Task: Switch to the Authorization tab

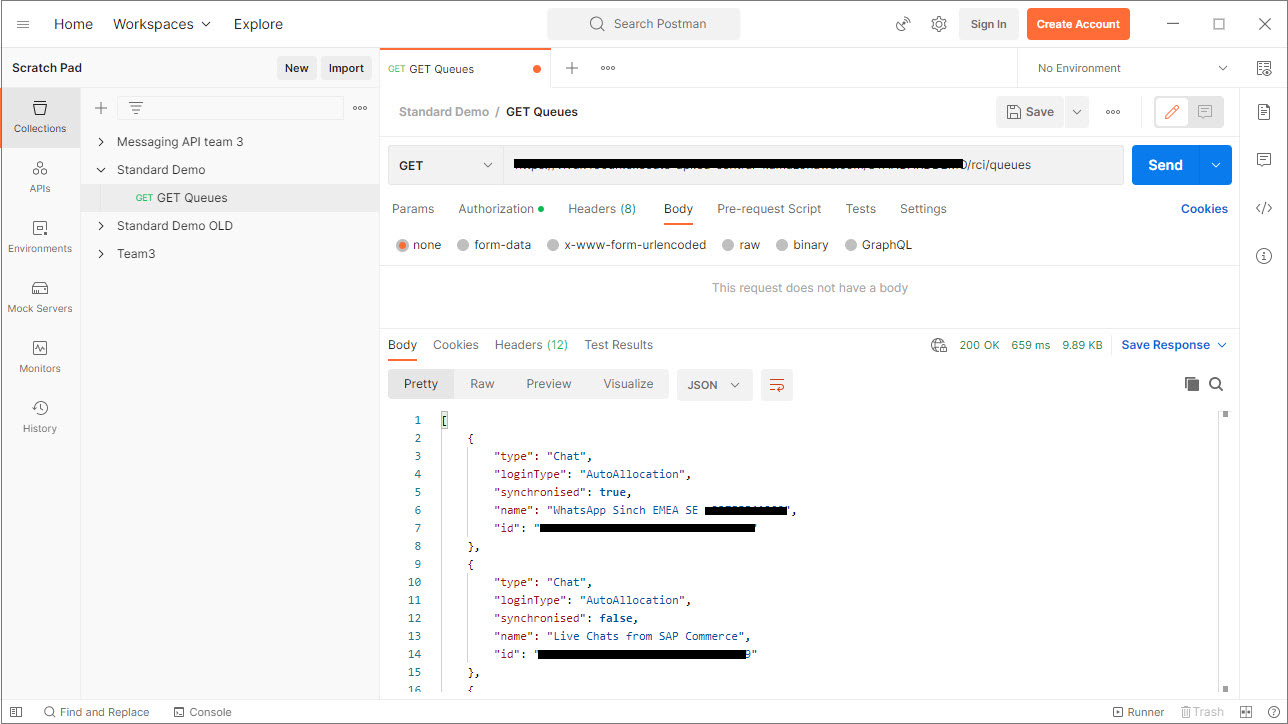Action: (501, 209)
